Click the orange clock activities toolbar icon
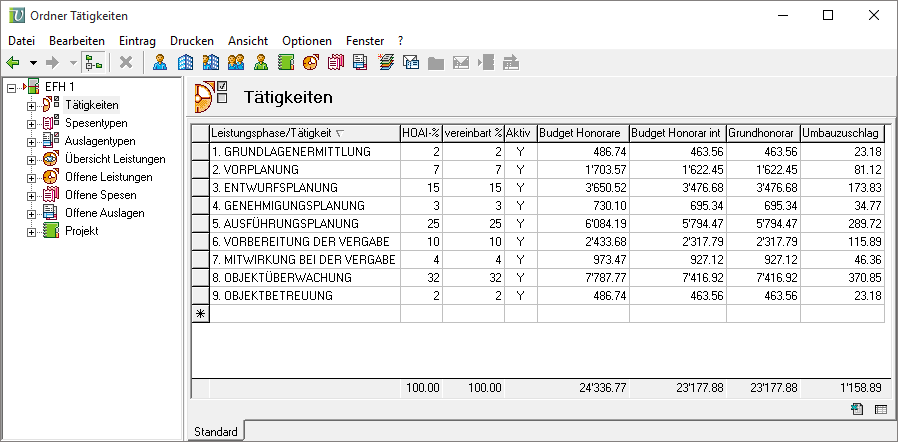This screenshot has width=898, height=442. (310, 62)
